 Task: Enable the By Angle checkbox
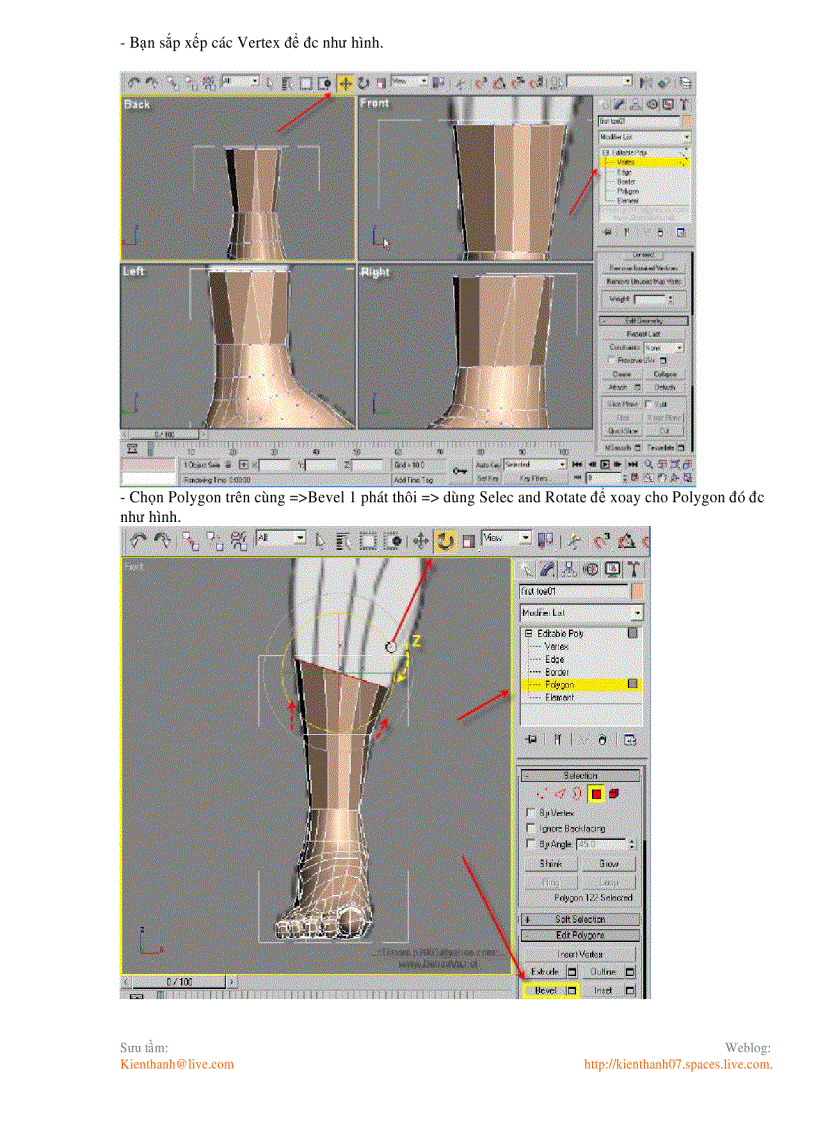(x=529, y=842)
